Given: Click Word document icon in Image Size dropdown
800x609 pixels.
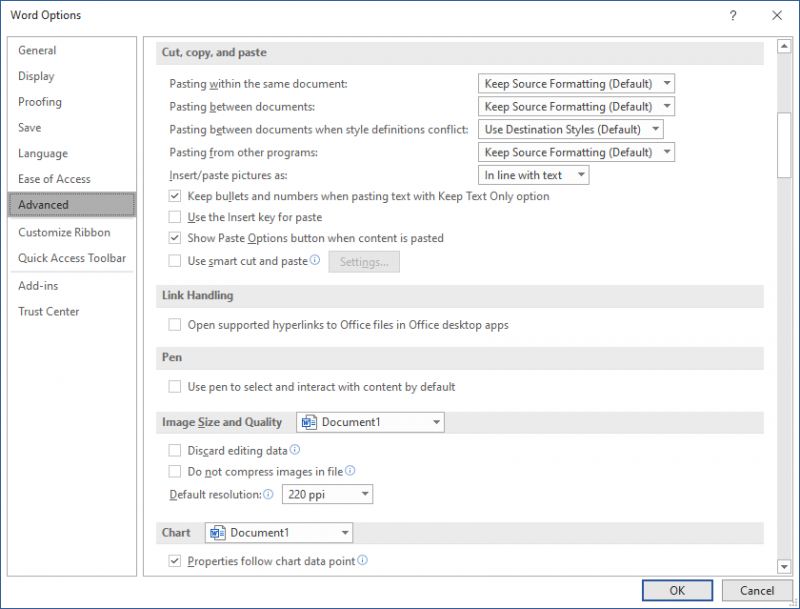Looking at the screenshot, I should (309, 422).
